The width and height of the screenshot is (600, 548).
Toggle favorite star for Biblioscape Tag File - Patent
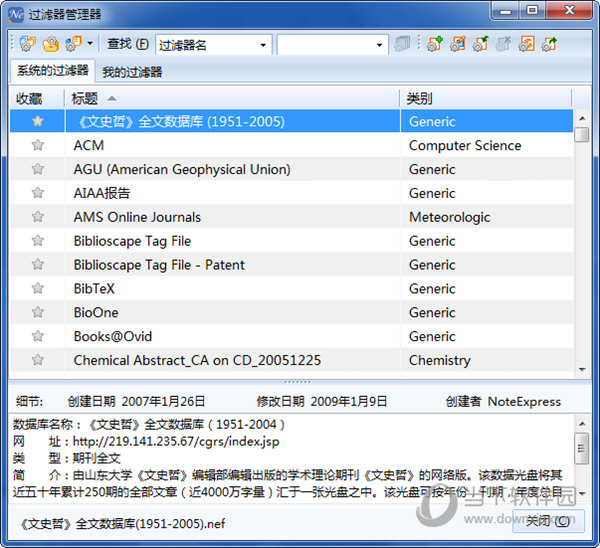(x=38, y=264)
